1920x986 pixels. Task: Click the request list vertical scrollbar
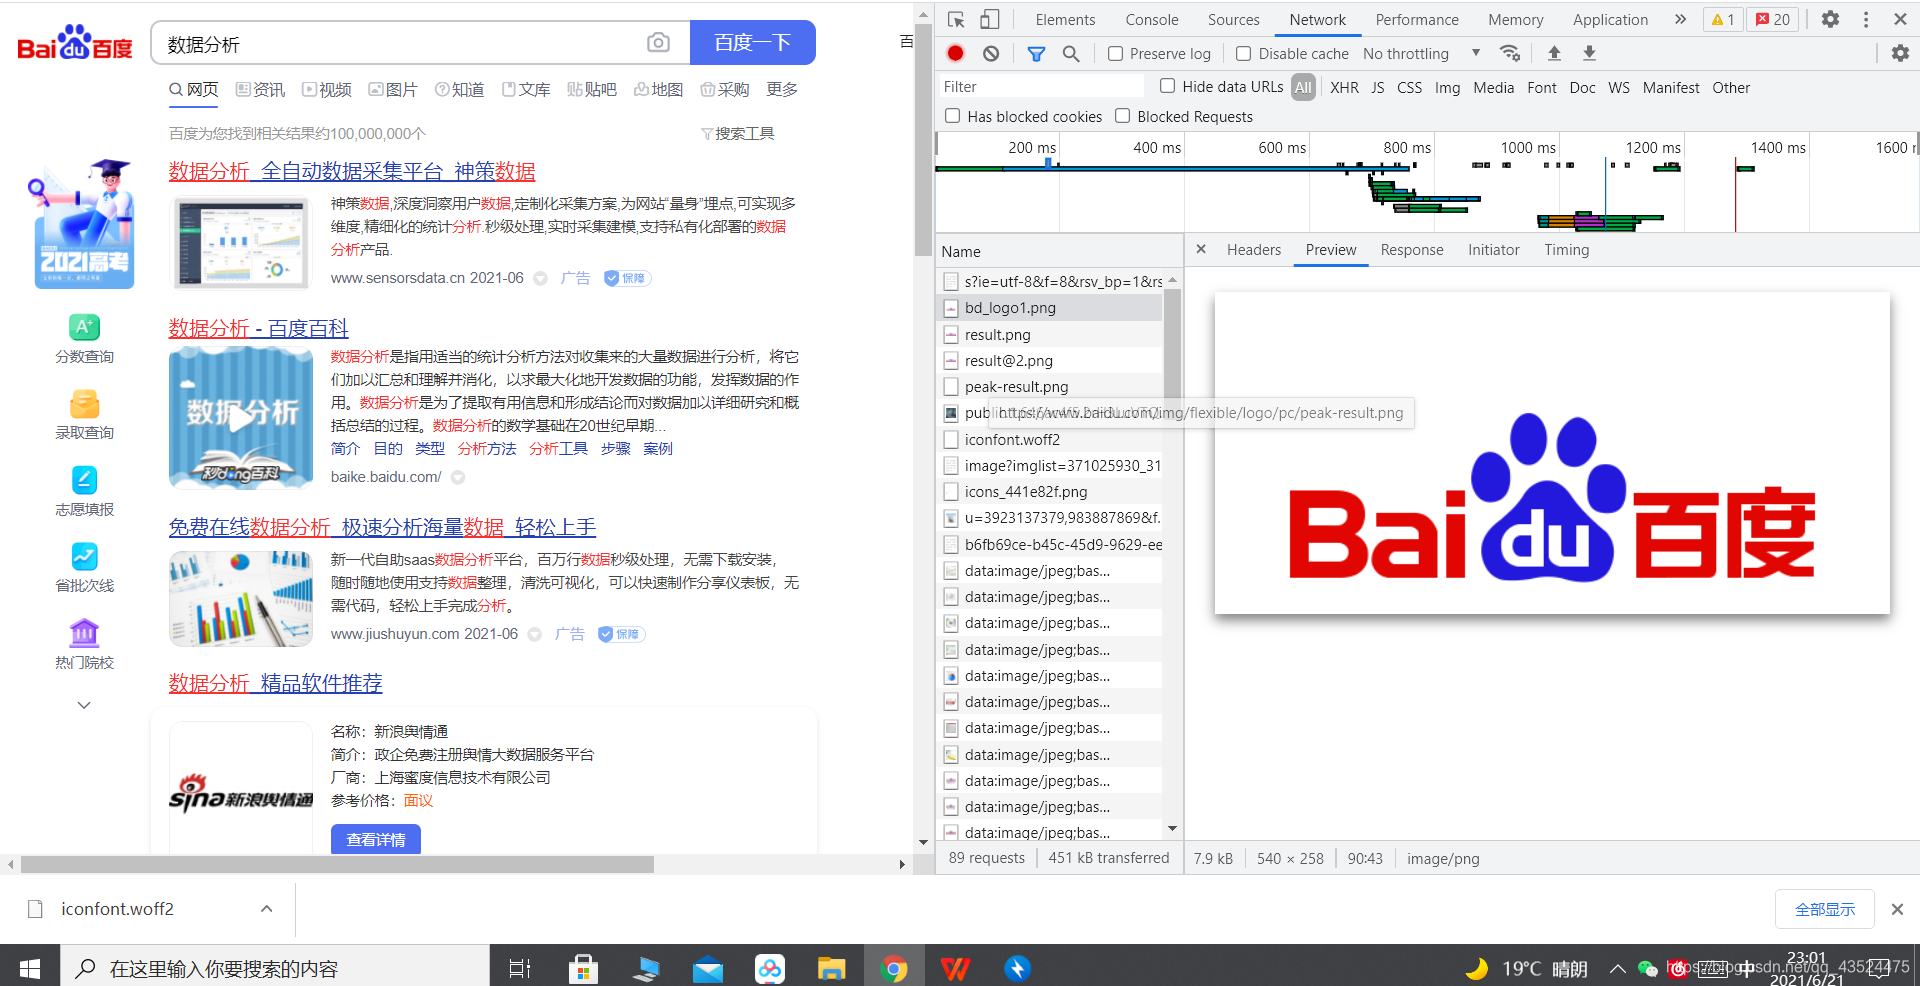(1172, 345)
